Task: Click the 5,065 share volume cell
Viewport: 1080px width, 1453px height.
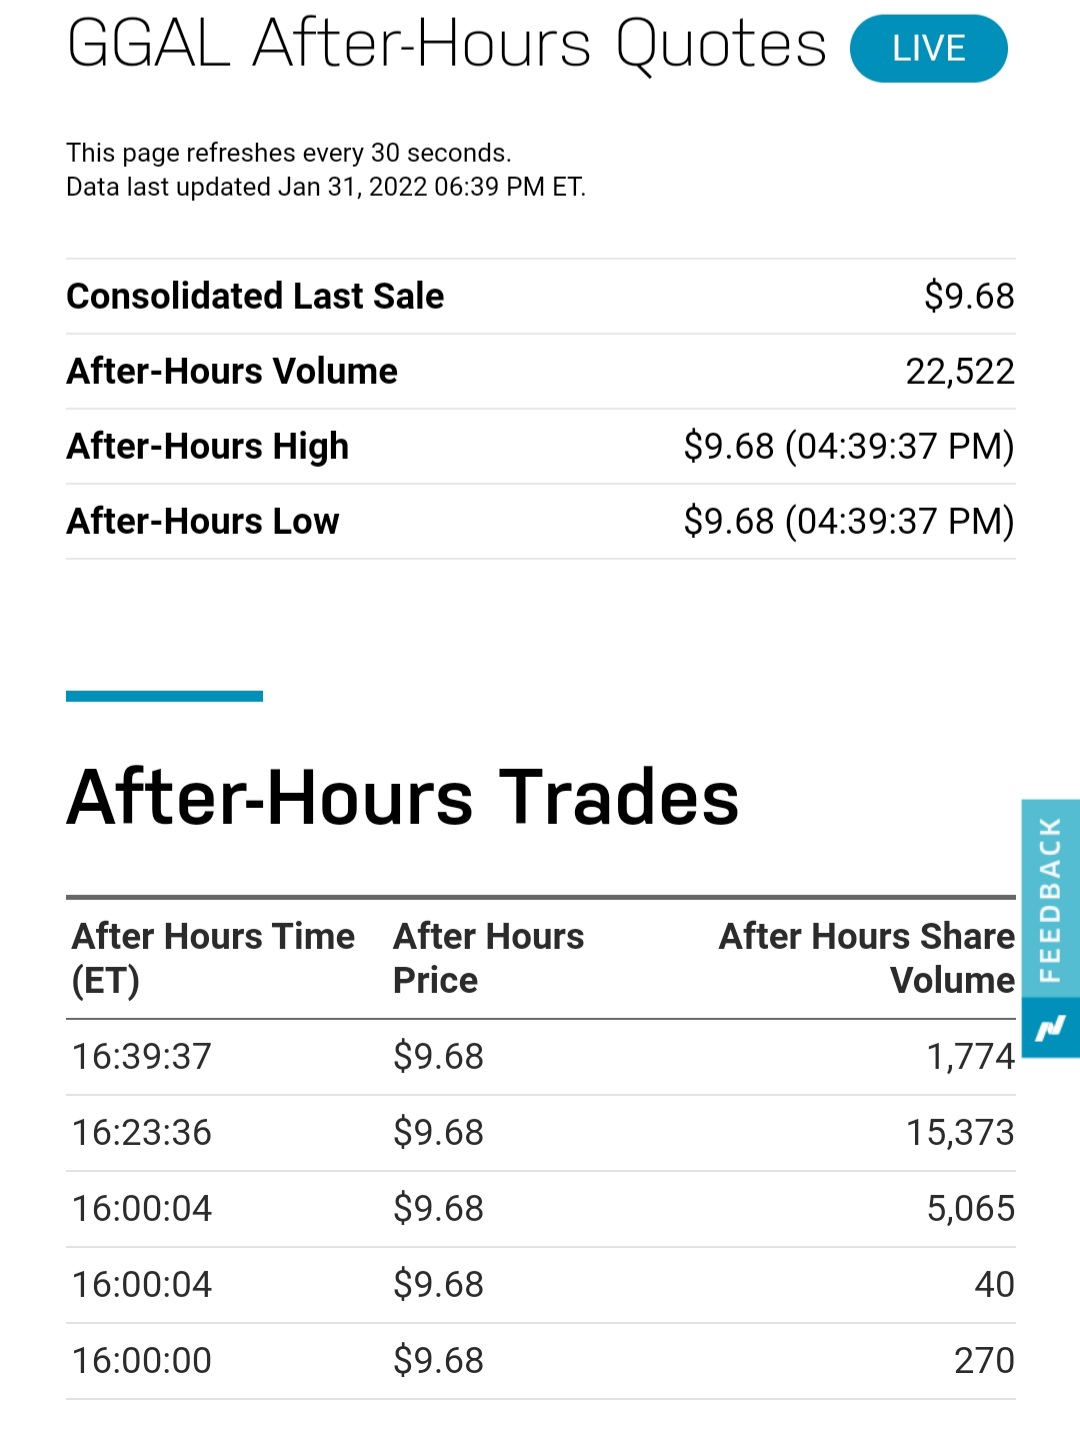Action: click(970, 1209)
